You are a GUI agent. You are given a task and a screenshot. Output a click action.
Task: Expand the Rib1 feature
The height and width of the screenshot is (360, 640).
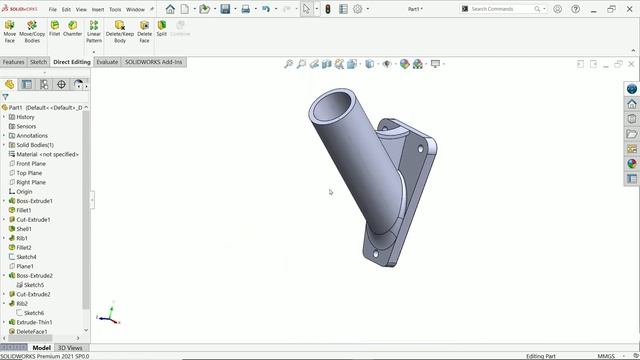click(x=4, y=238)
